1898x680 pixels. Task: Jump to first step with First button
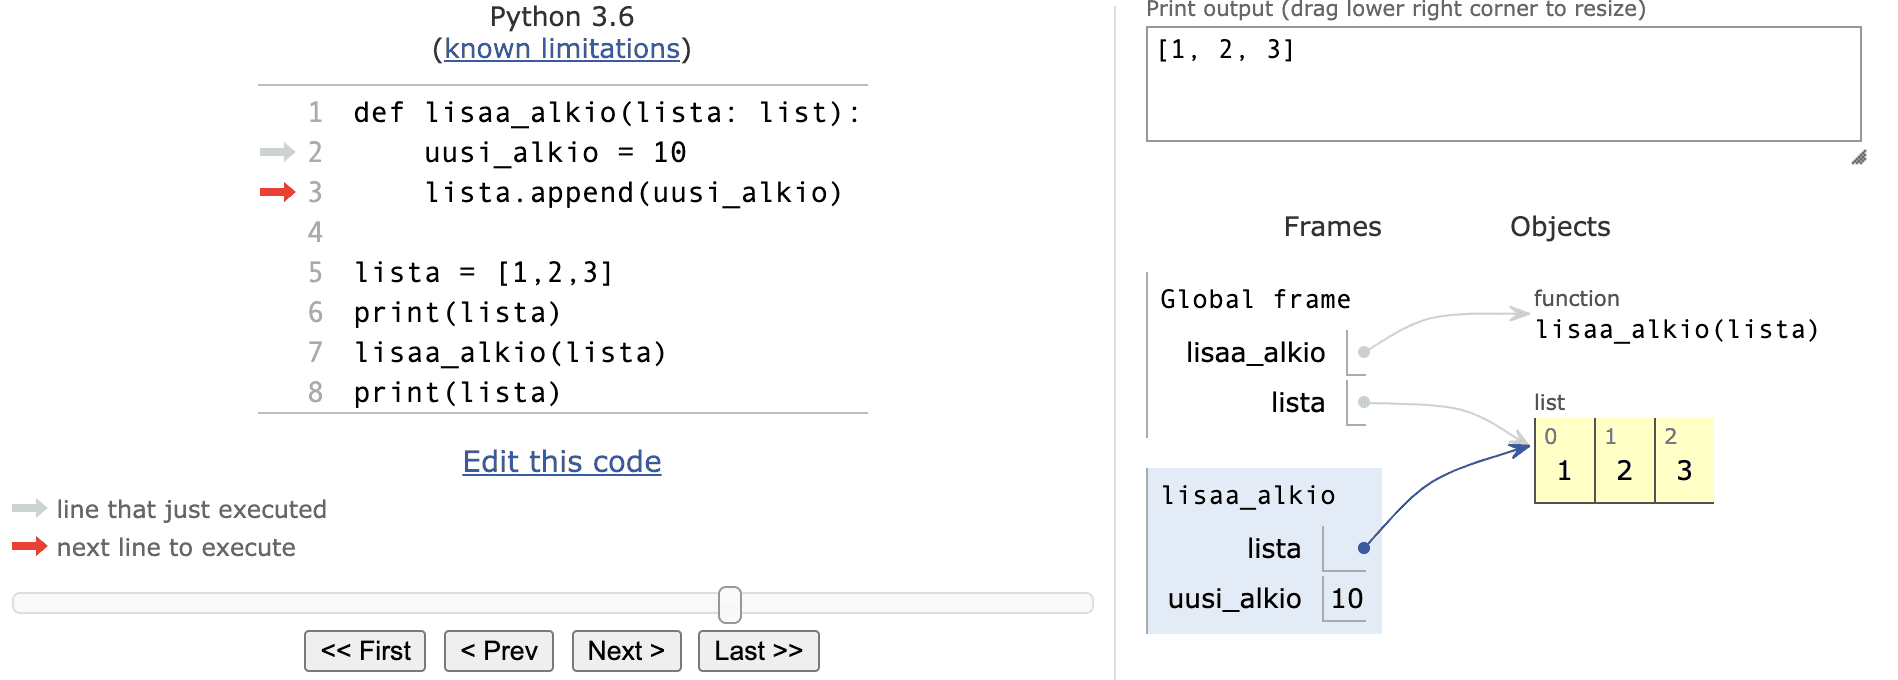click(365, 651)
